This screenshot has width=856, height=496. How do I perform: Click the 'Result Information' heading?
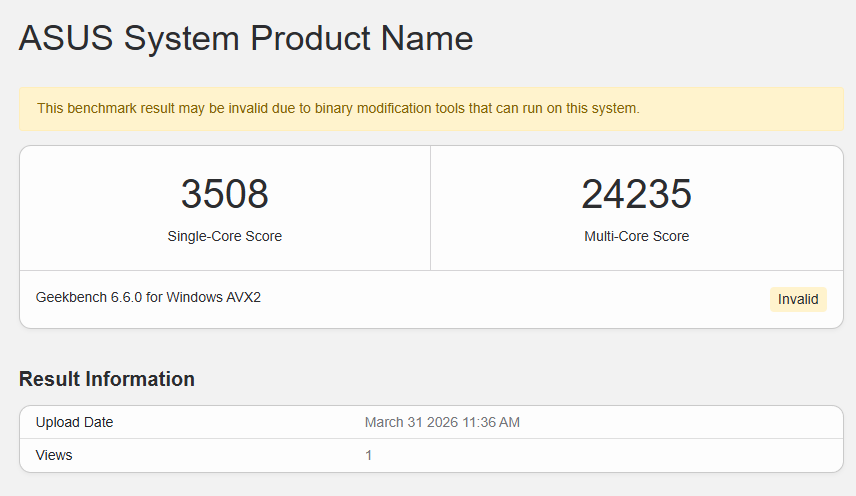point(106,379)
